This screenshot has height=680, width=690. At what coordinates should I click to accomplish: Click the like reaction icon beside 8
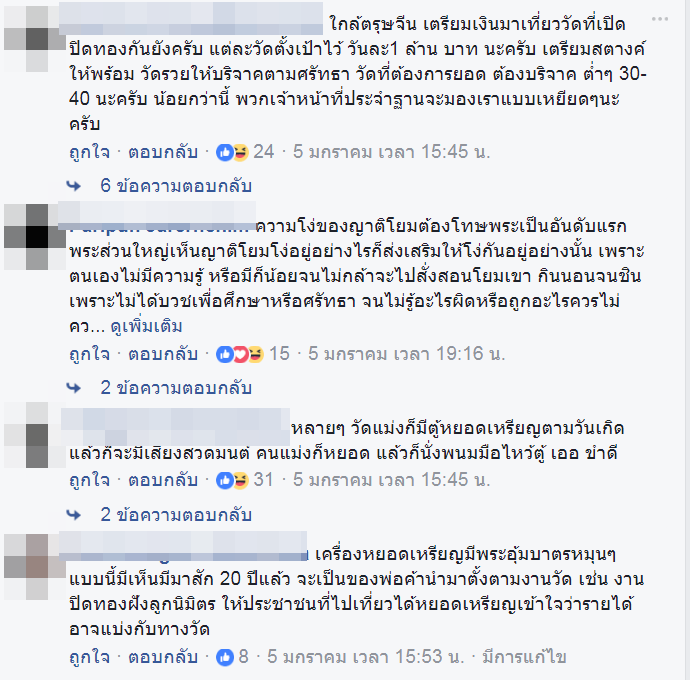(224, 657)
